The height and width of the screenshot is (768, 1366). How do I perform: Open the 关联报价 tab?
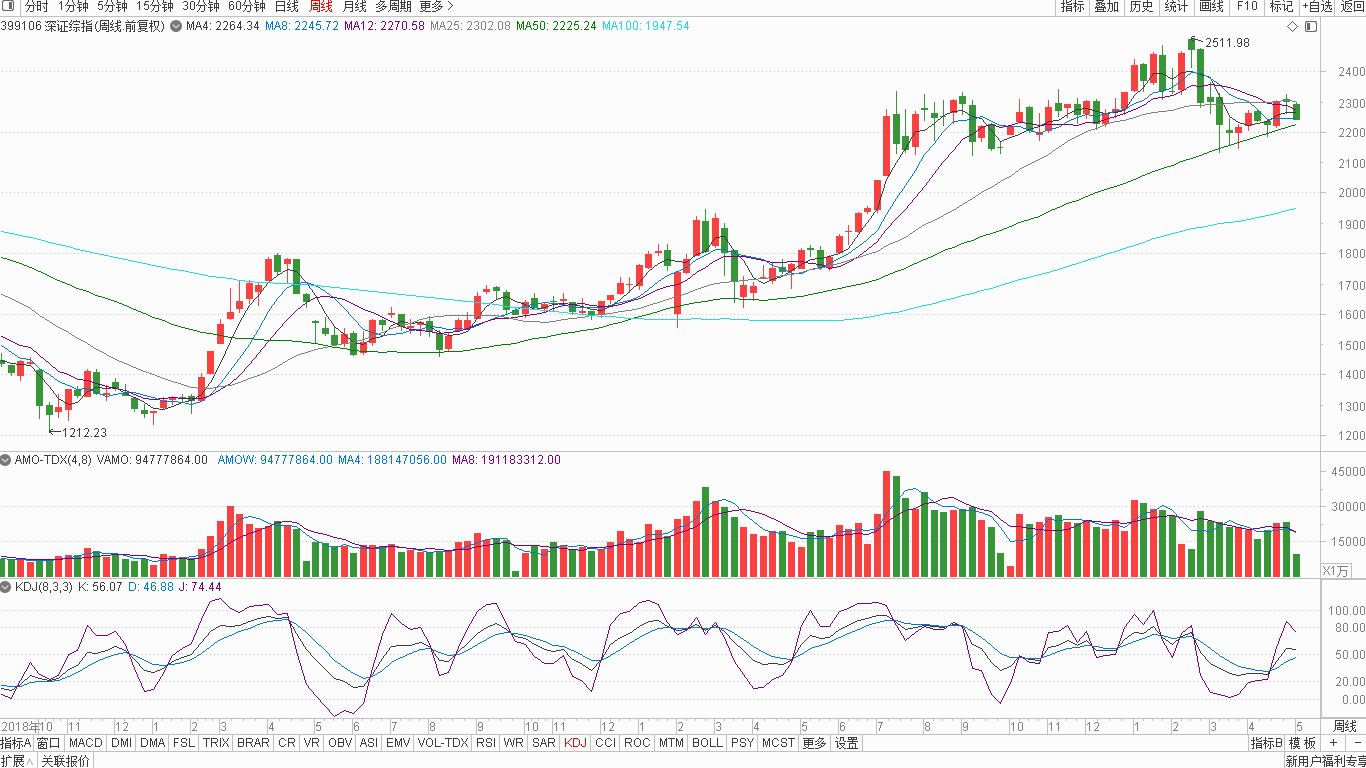(65, 761)
